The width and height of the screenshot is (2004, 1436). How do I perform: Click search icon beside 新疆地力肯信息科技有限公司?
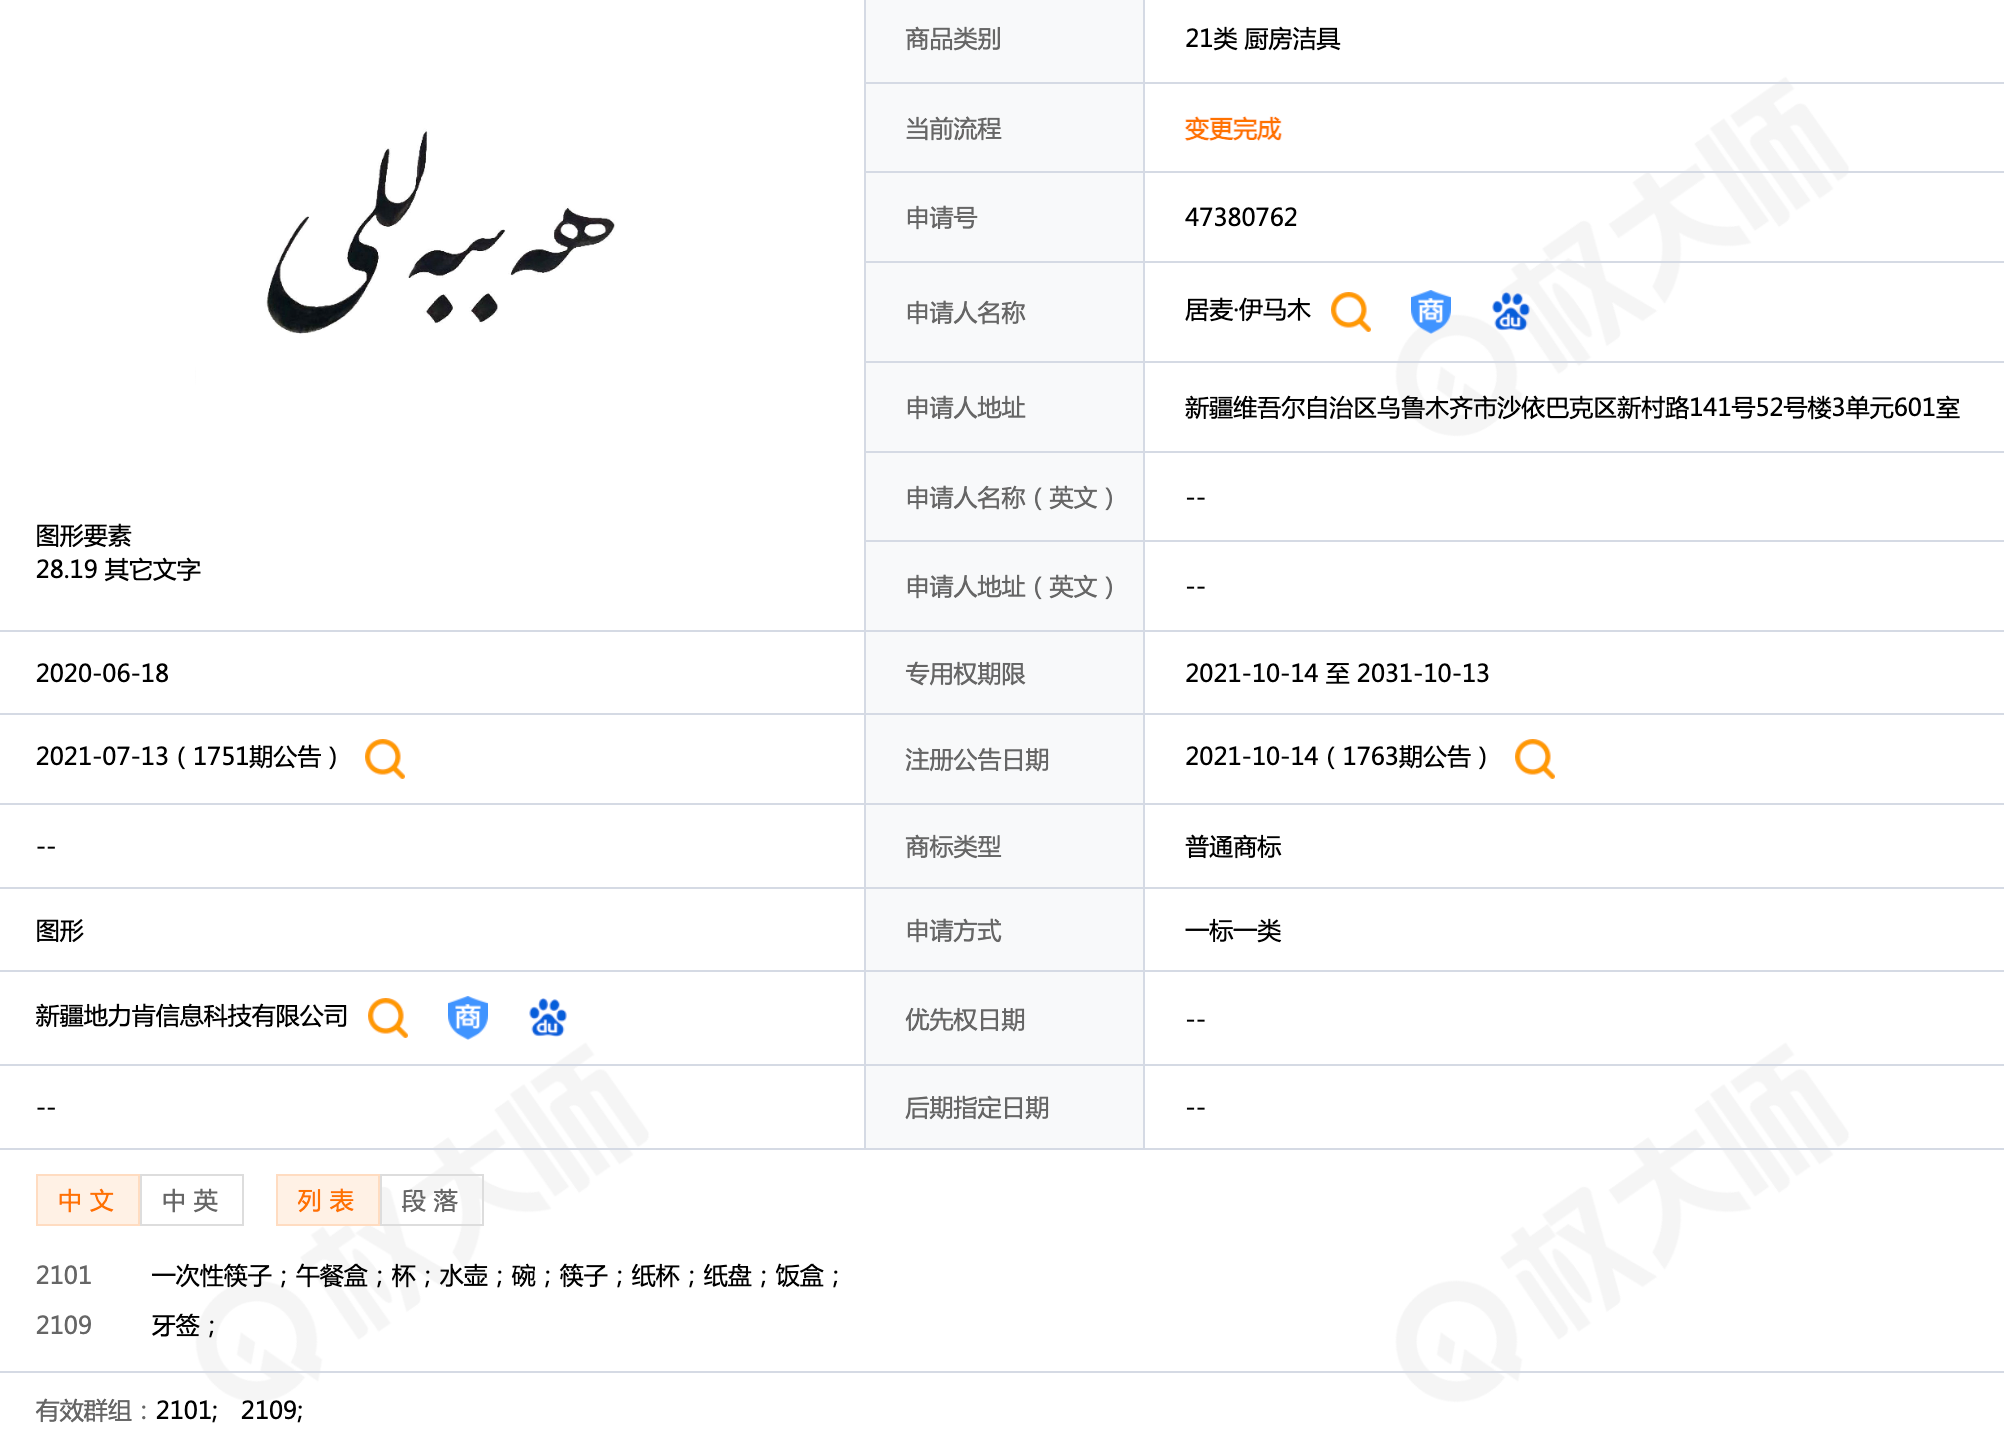[x=387, y=1018]
